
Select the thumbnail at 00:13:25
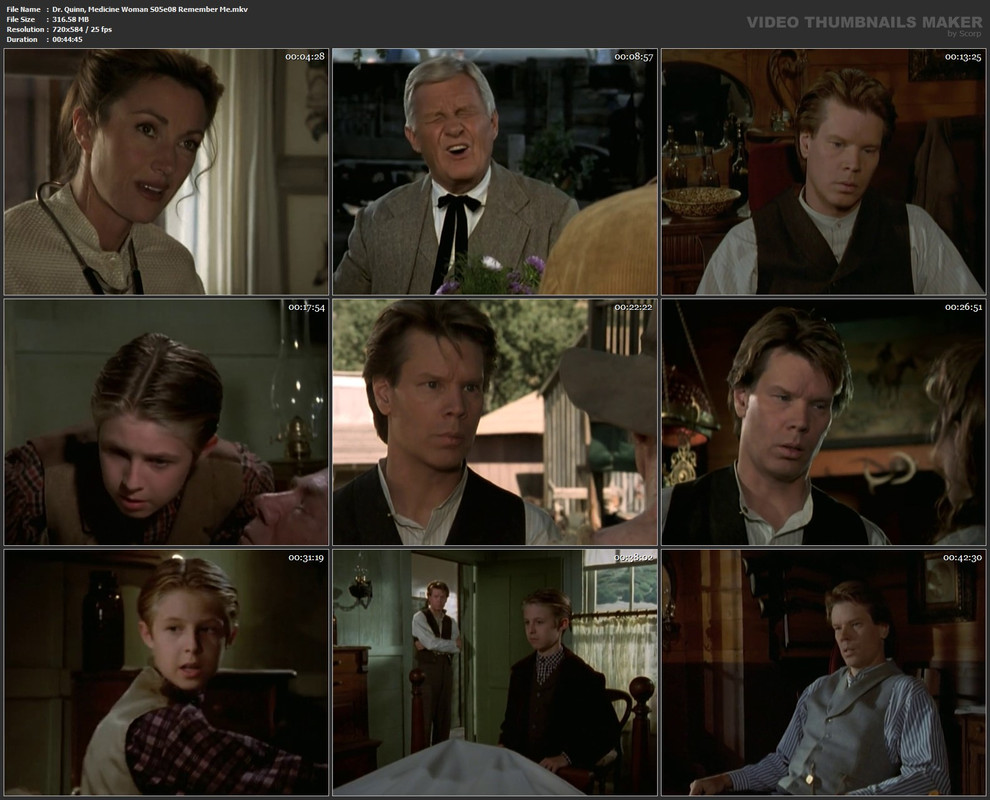823,172
